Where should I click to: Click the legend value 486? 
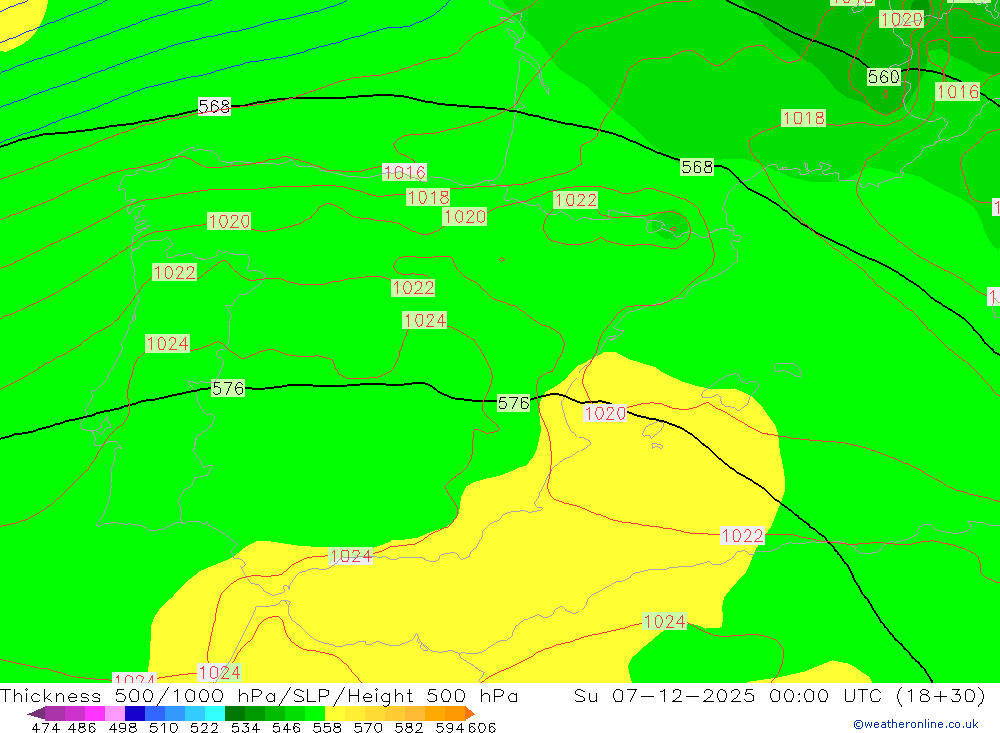coord(82,727)
